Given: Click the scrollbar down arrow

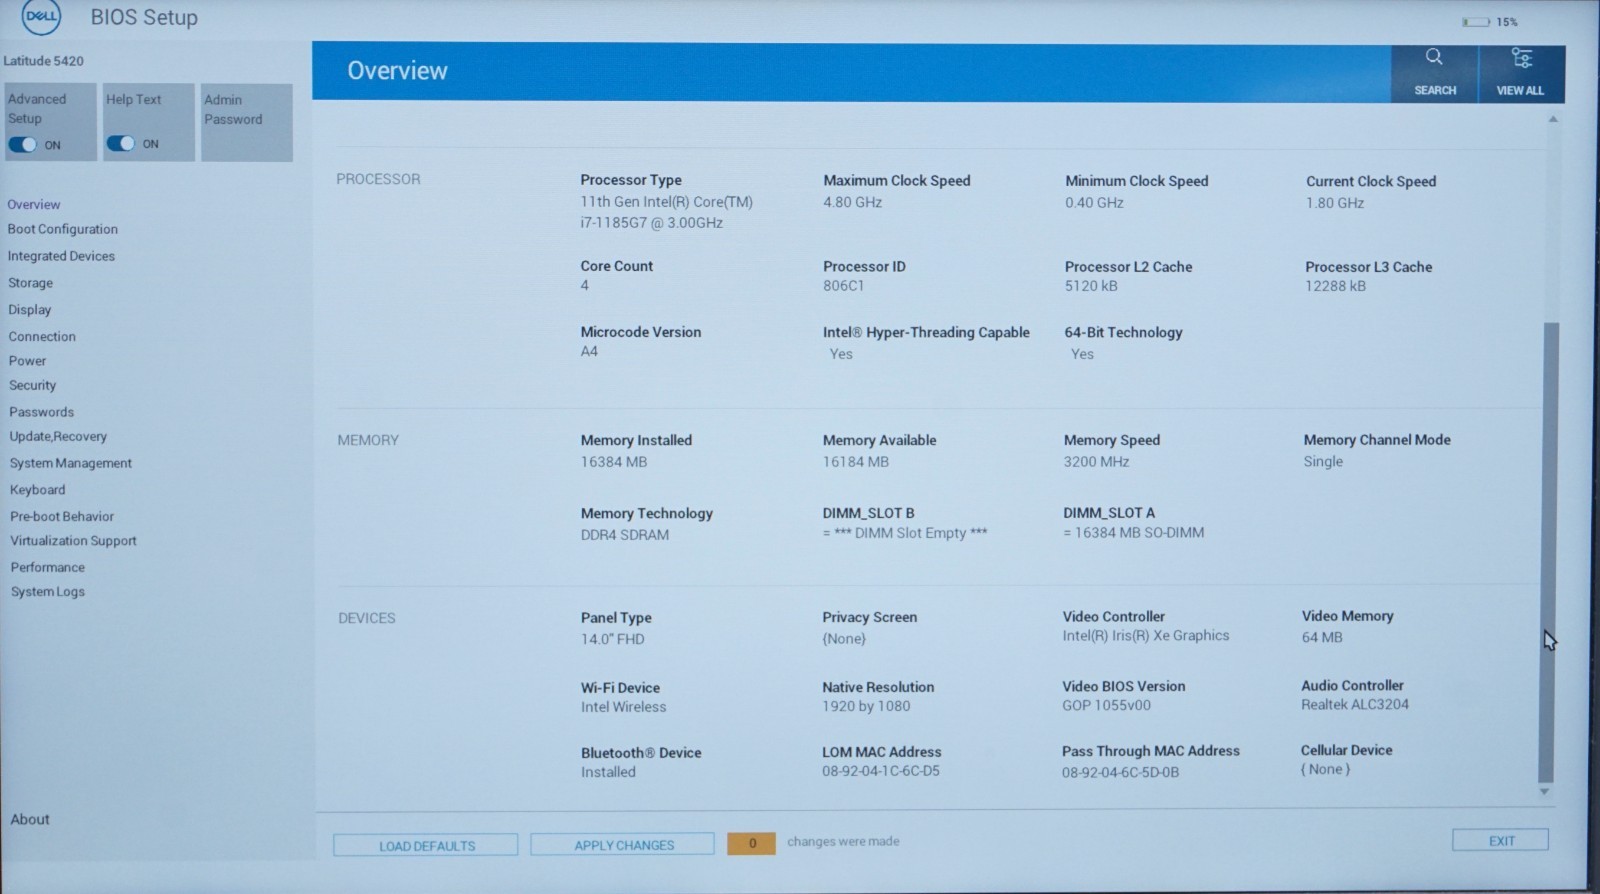Looking at the screenshot, I should click(x=1545, y=792).
